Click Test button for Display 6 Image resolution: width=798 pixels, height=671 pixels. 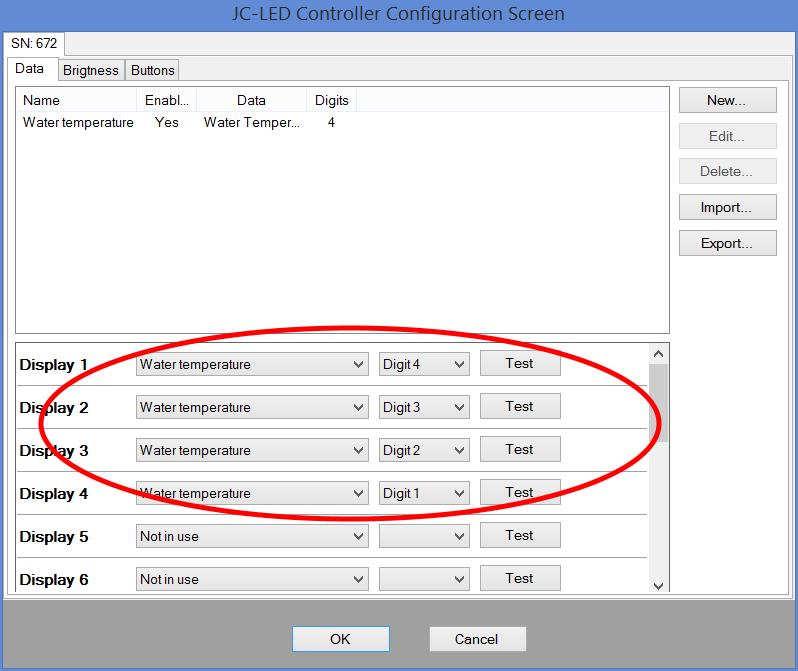(519, 578)
